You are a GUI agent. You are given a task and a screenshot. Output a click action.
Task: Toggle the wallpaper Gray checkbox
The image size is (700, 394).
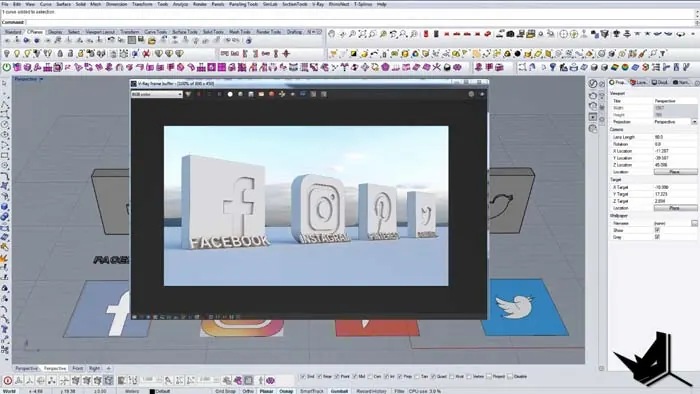pos(657,237)
